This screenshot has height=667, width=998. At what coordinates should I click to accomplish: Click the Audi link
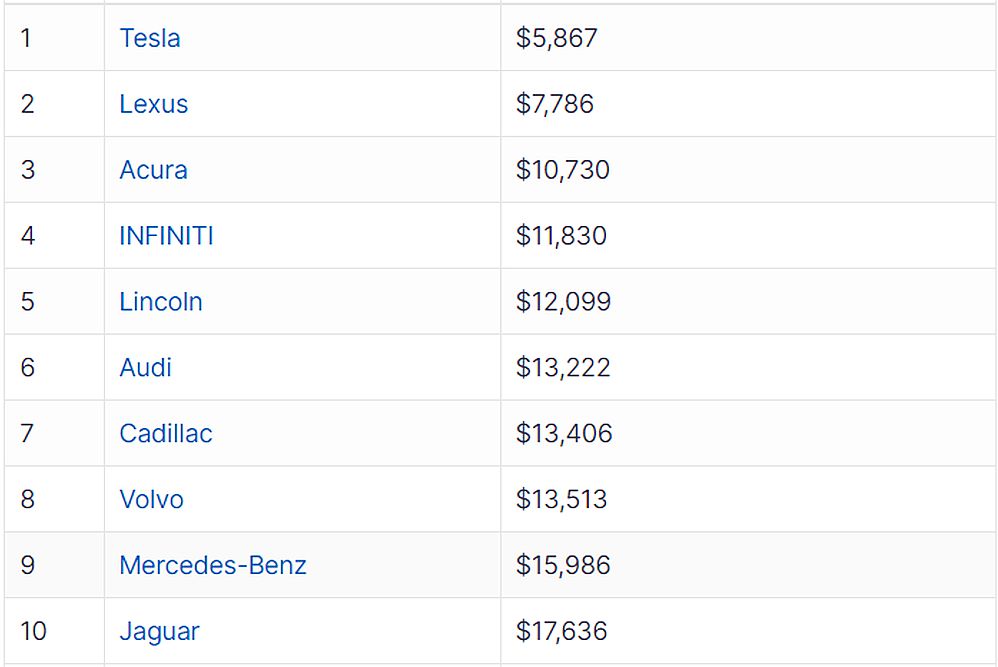(x=145, y=367)
